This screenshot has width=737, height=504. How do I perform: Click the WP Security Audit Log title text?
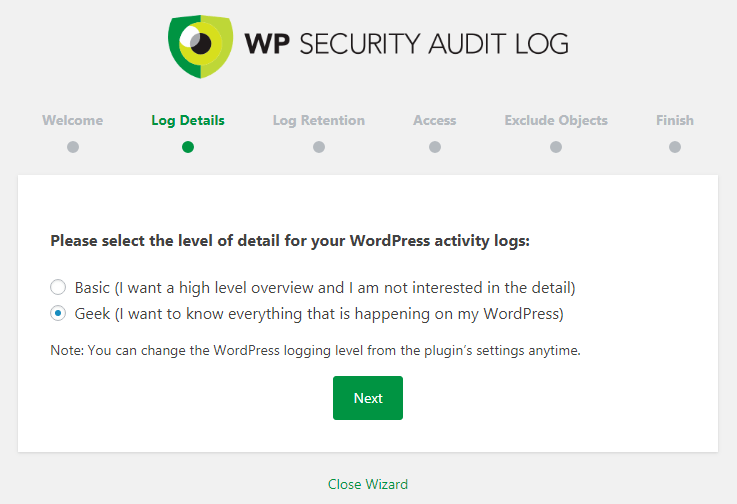coord(407,45)
